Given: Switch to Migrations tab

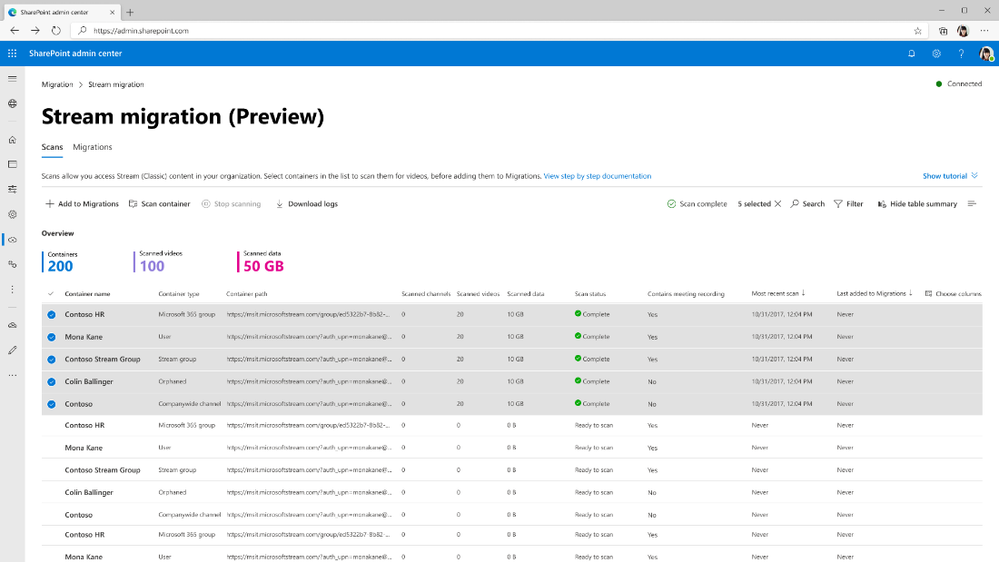Looking at the screenshot, I should pyautogui.click(x=92, y=147).
